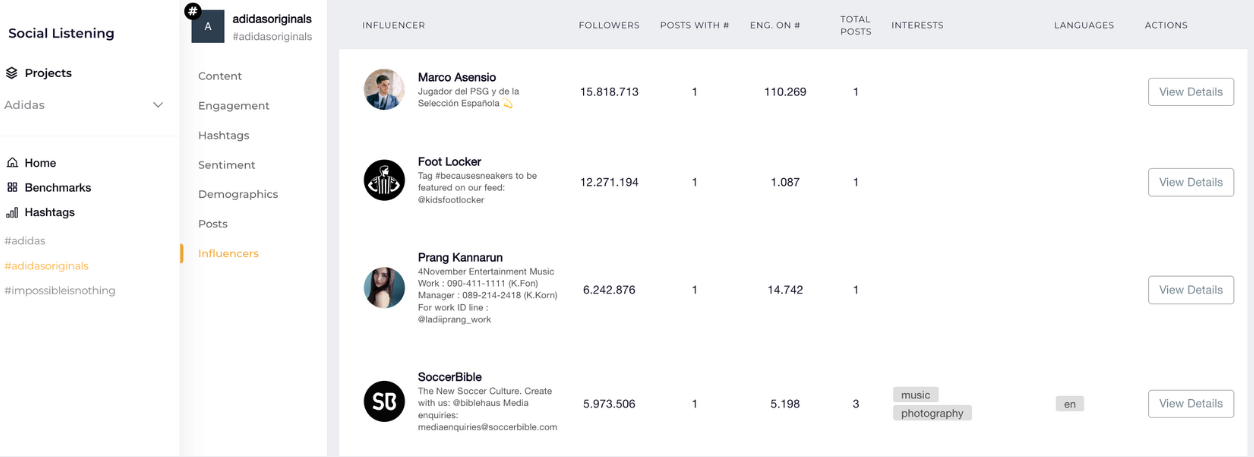1254x457 pixels.
Task: View Details for Marco Asensio
Action: pyautogui.click(x=1191, y=91)
